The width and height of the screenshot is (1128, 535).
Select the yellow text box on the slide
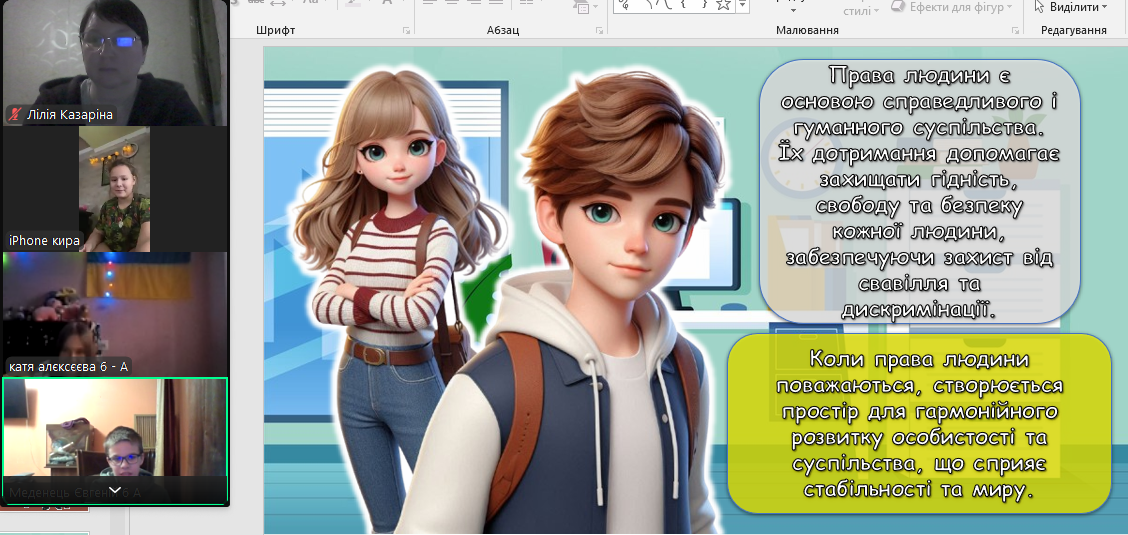918,424
